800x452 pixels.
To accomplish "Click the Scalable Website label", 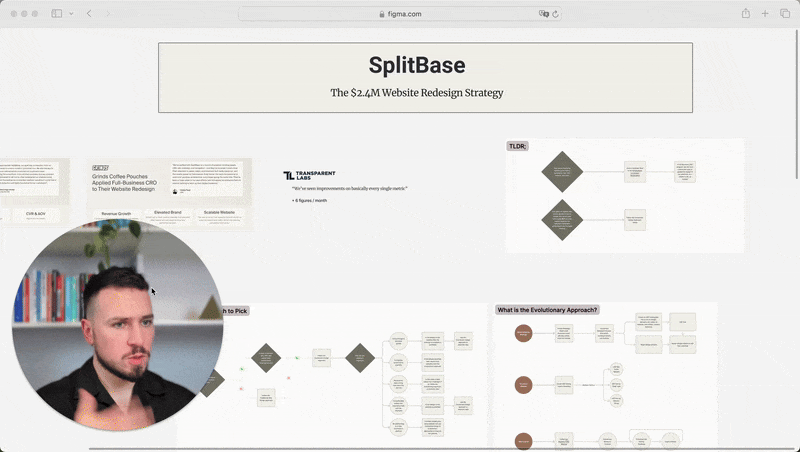I will 219,212.
